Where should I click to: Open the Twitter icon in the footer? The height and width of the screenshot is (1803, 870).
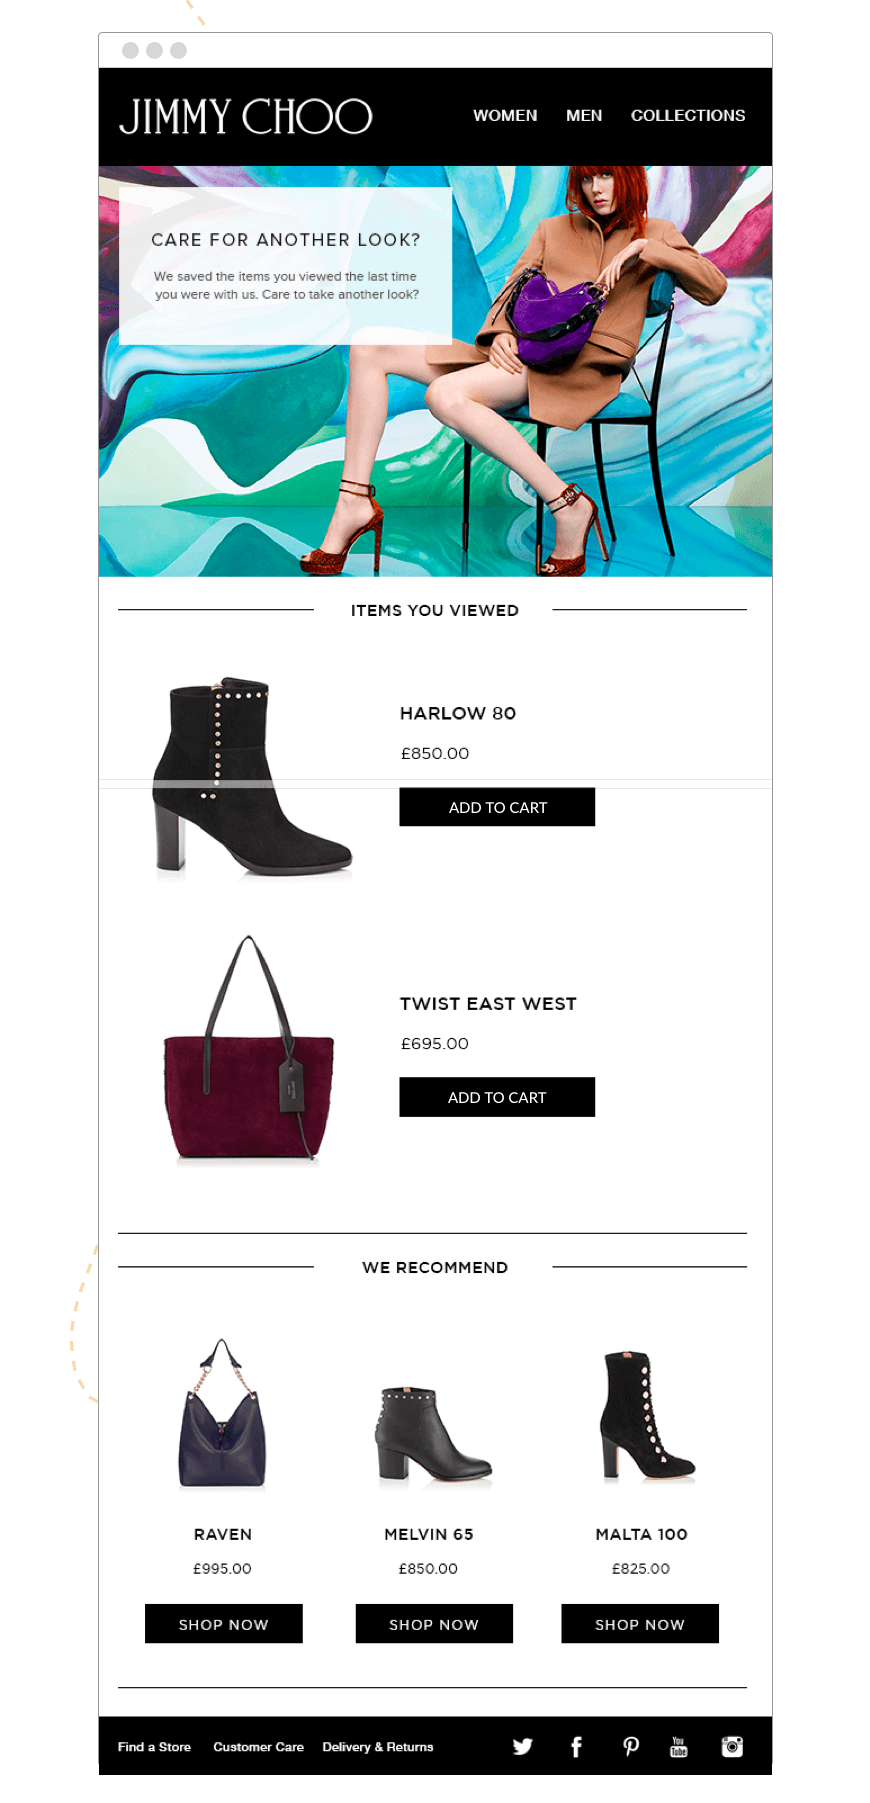[523, 1746]
